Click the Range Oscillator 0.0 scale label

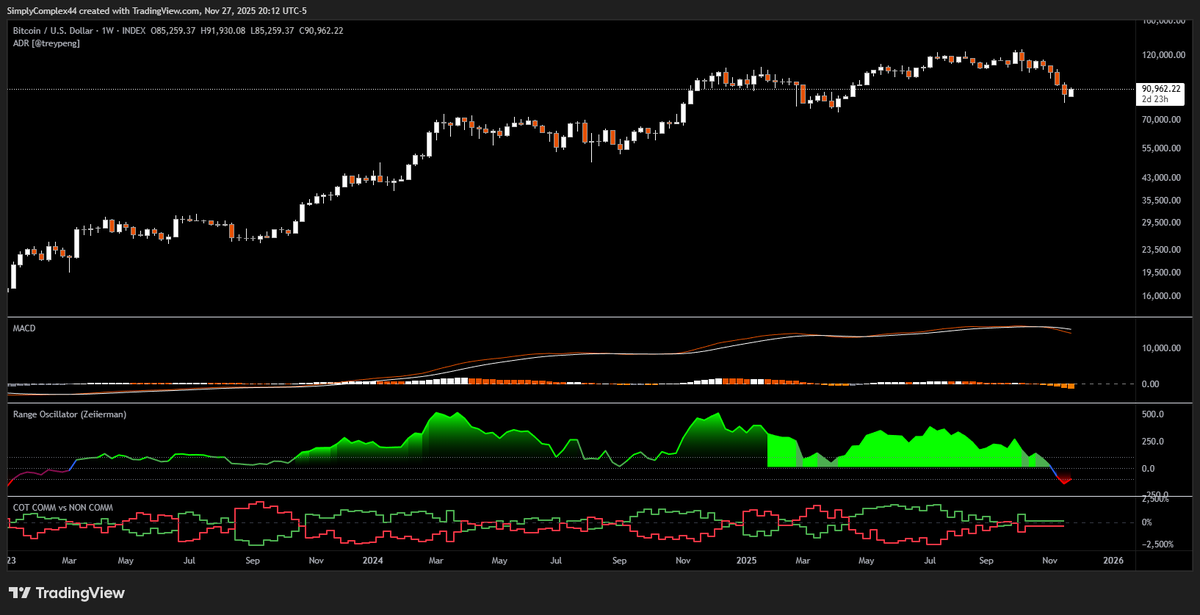coord(1149,468)
